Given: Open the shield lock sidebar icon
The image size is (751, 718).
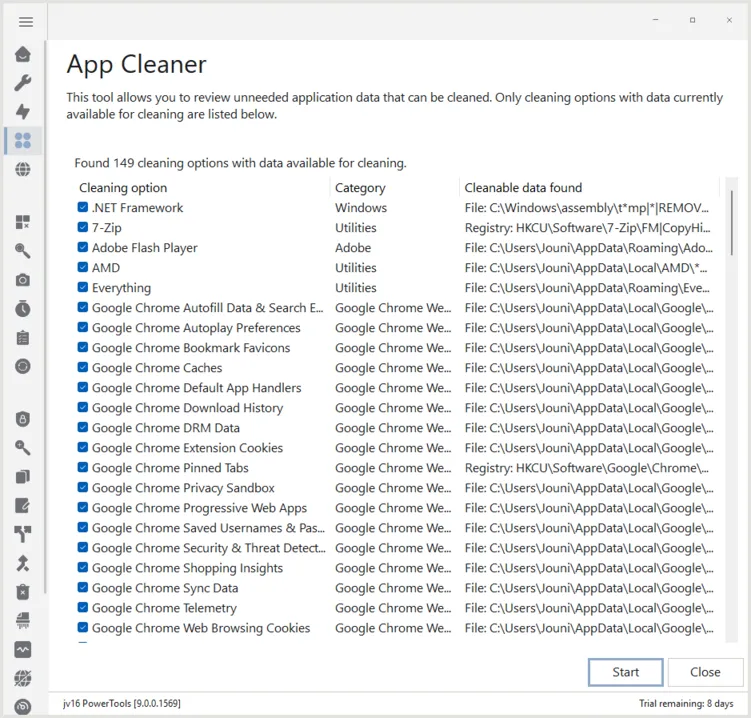Looking at the screenshot, I should point(23,419).
